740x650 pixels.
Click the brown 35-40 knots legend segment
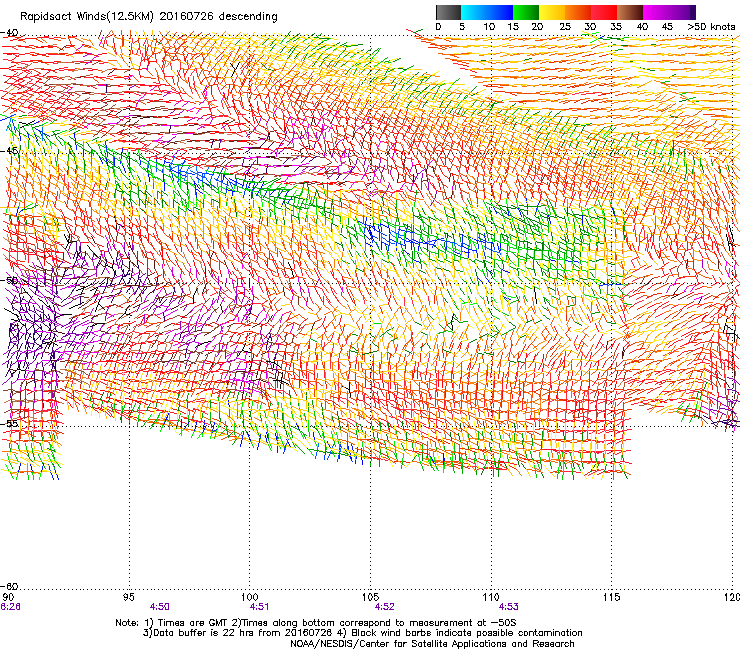[x=630, y=12]
